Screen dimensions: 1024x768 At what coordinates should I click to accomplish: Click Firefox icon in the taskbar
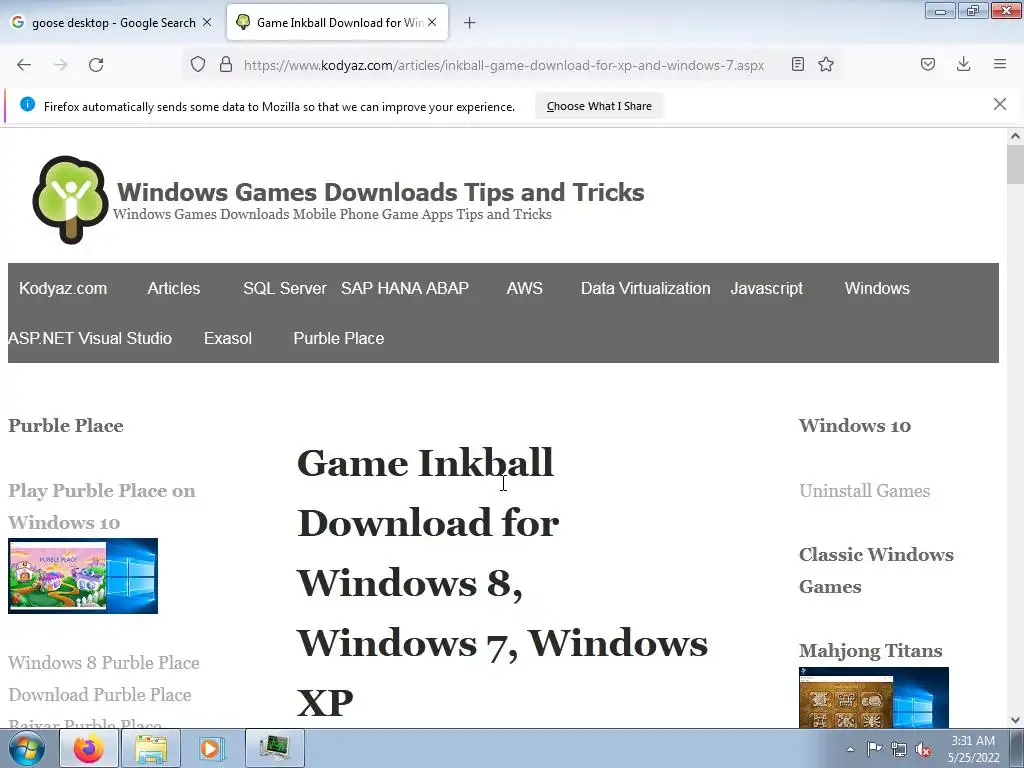click(89, 748)
